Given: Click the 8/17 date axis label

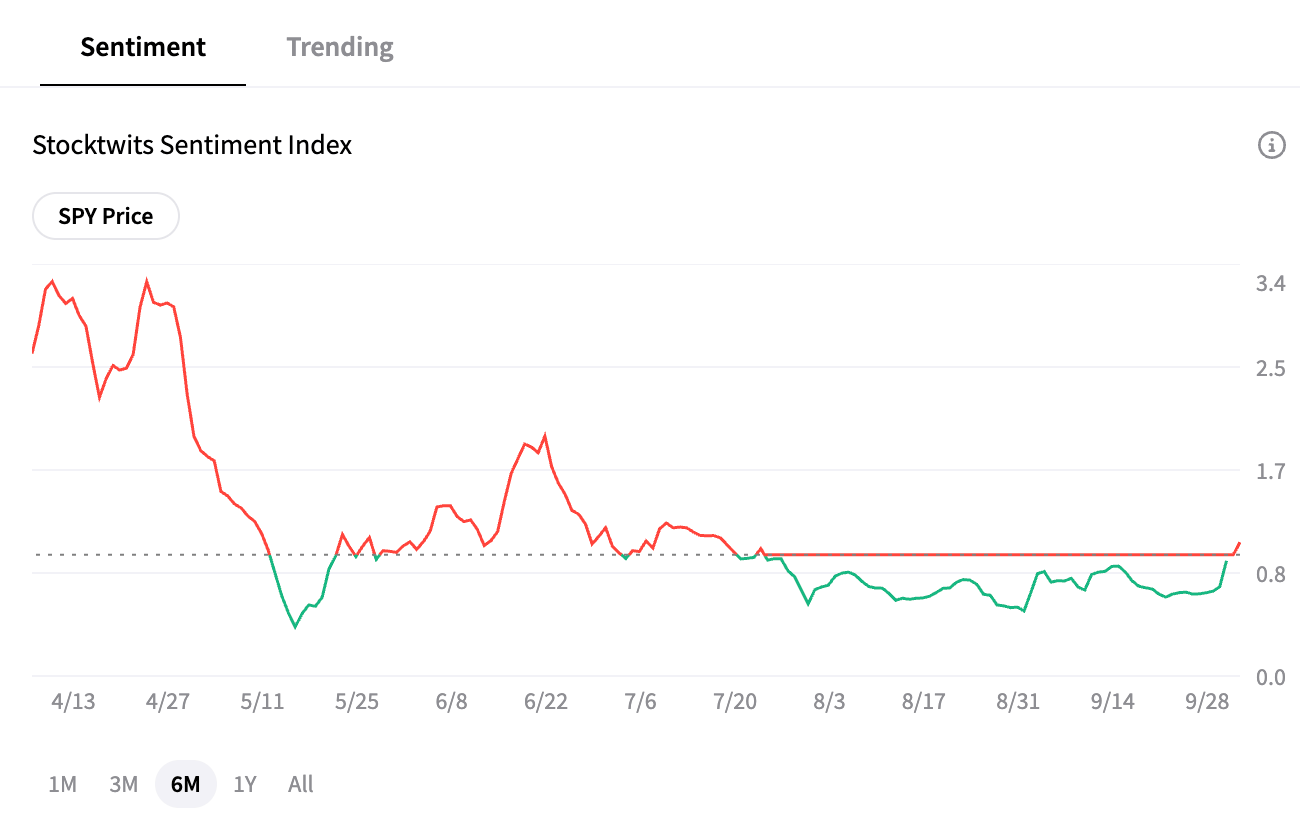Looking at the screenshot, I should point(924,701).
